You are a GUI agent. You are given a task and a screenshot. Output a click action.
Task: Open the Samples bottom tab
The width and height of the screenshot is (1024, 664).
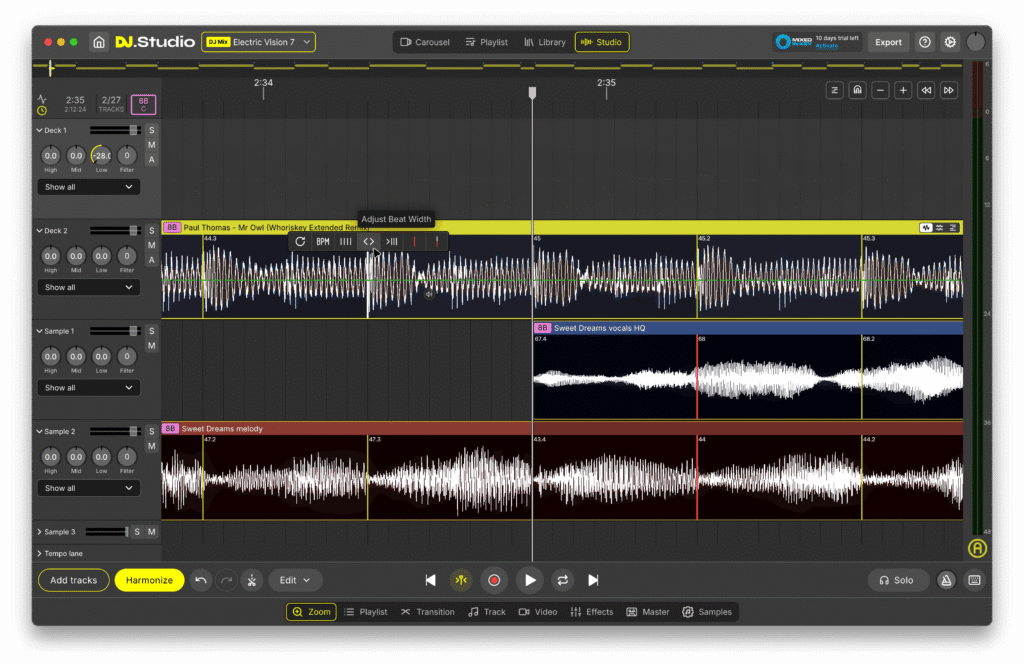pos(707,612)
